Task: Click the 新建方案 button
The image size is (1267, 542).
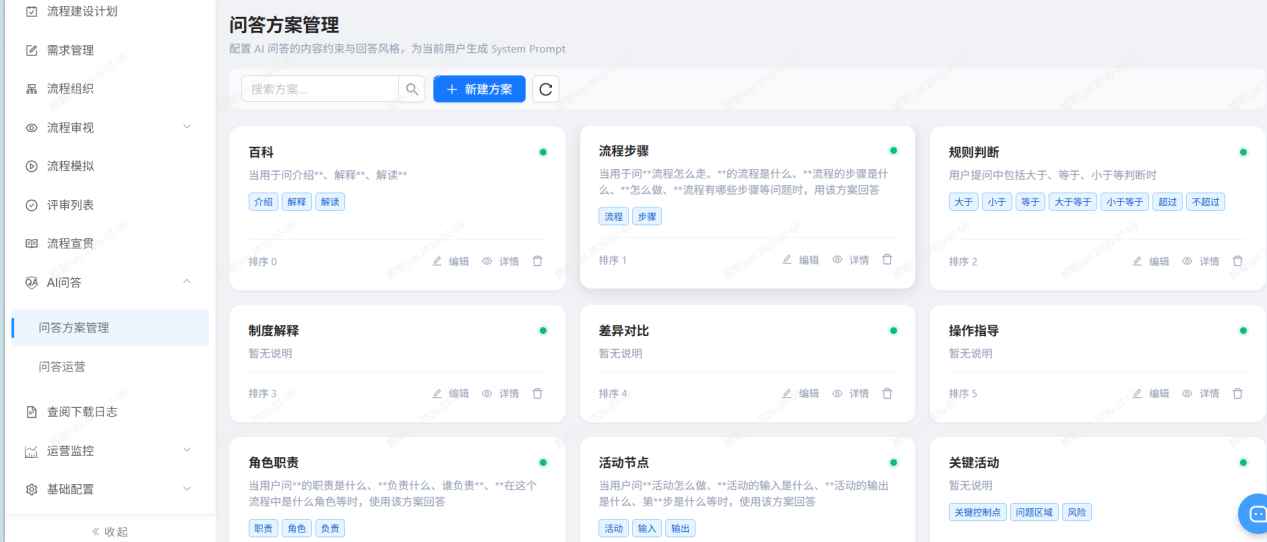Action: tap(479, 89)
